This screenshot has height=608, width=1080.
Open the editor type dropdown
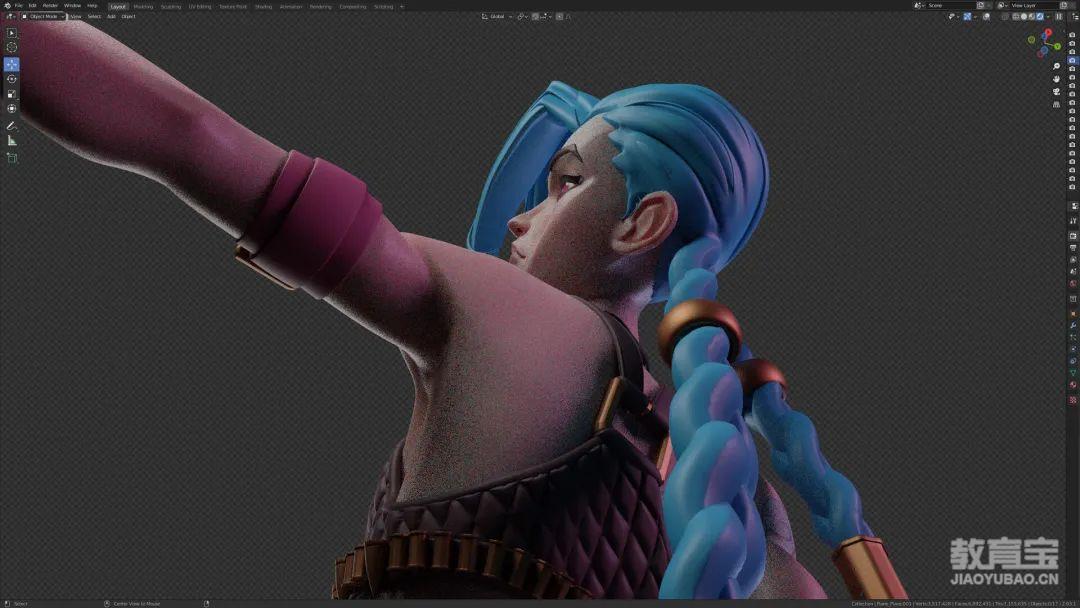(x=10, y=17)
